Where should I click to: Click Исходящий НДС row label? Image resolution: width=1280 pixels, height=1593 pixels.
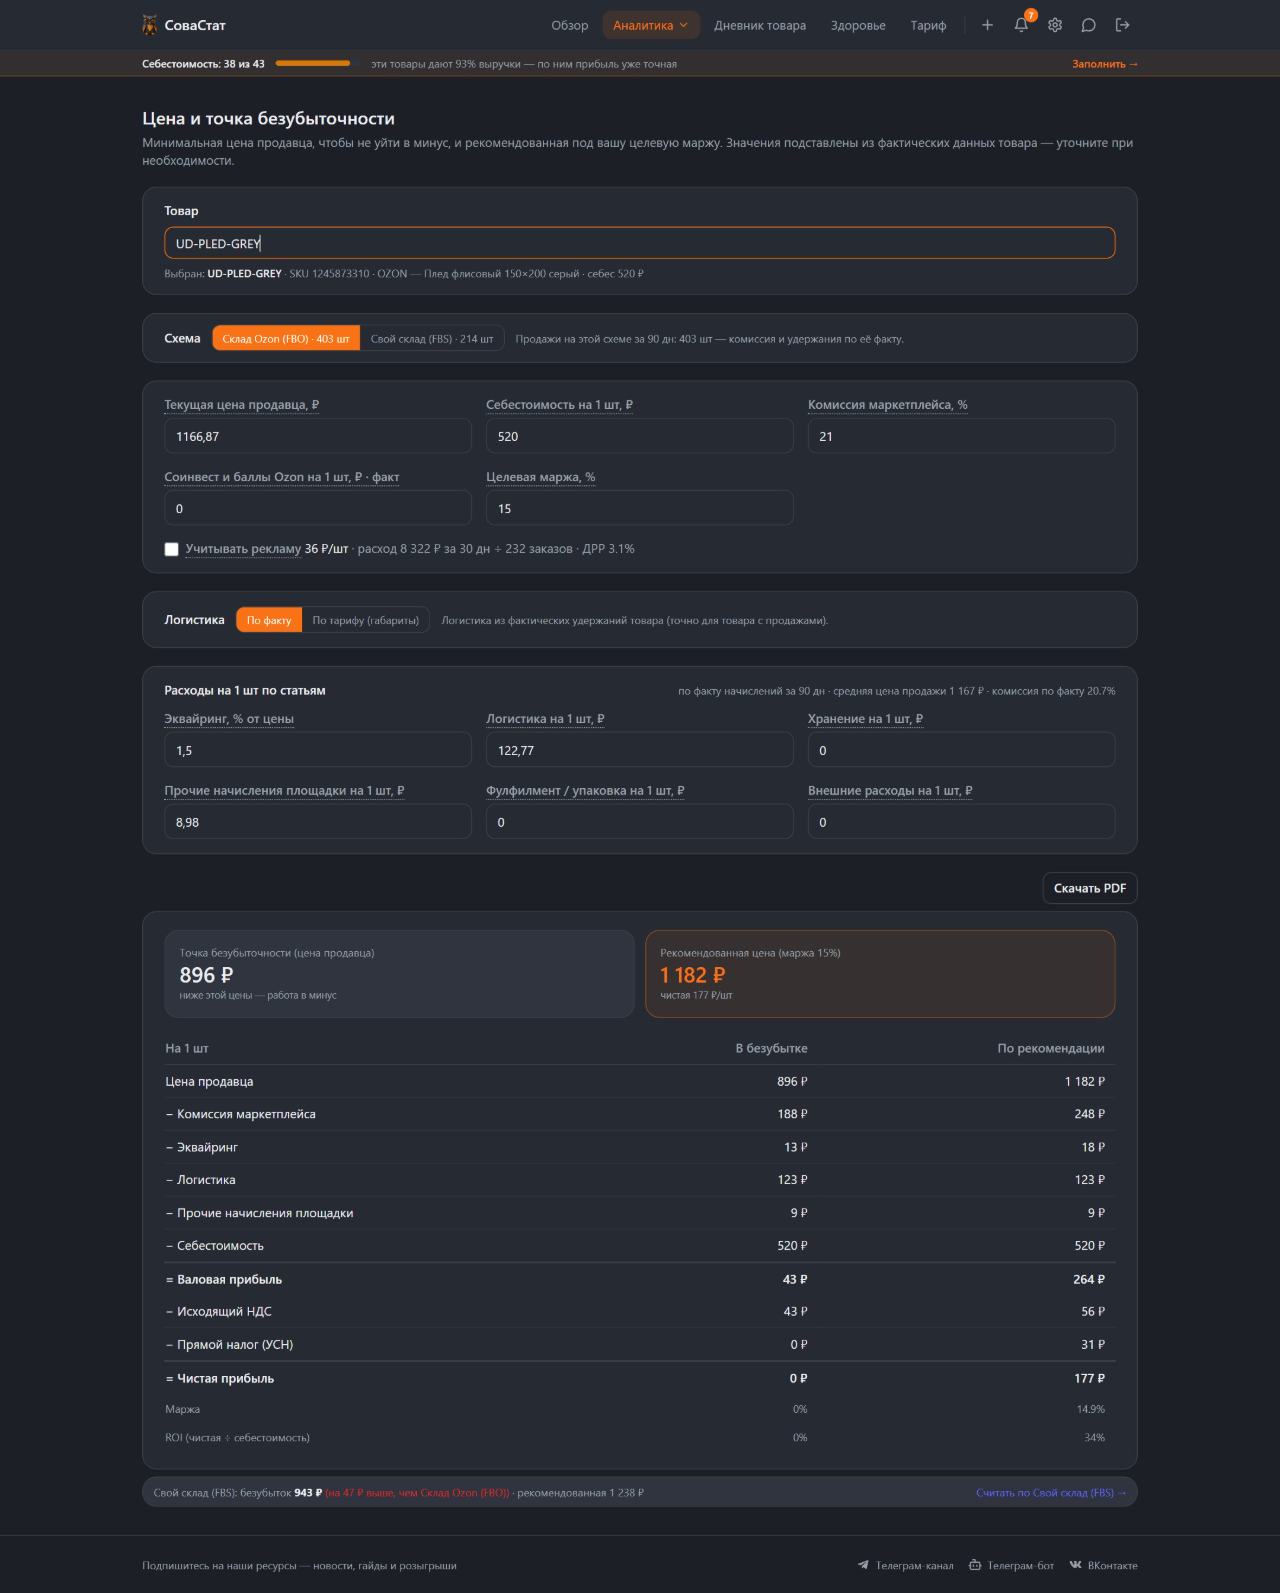pos(219,1311)
